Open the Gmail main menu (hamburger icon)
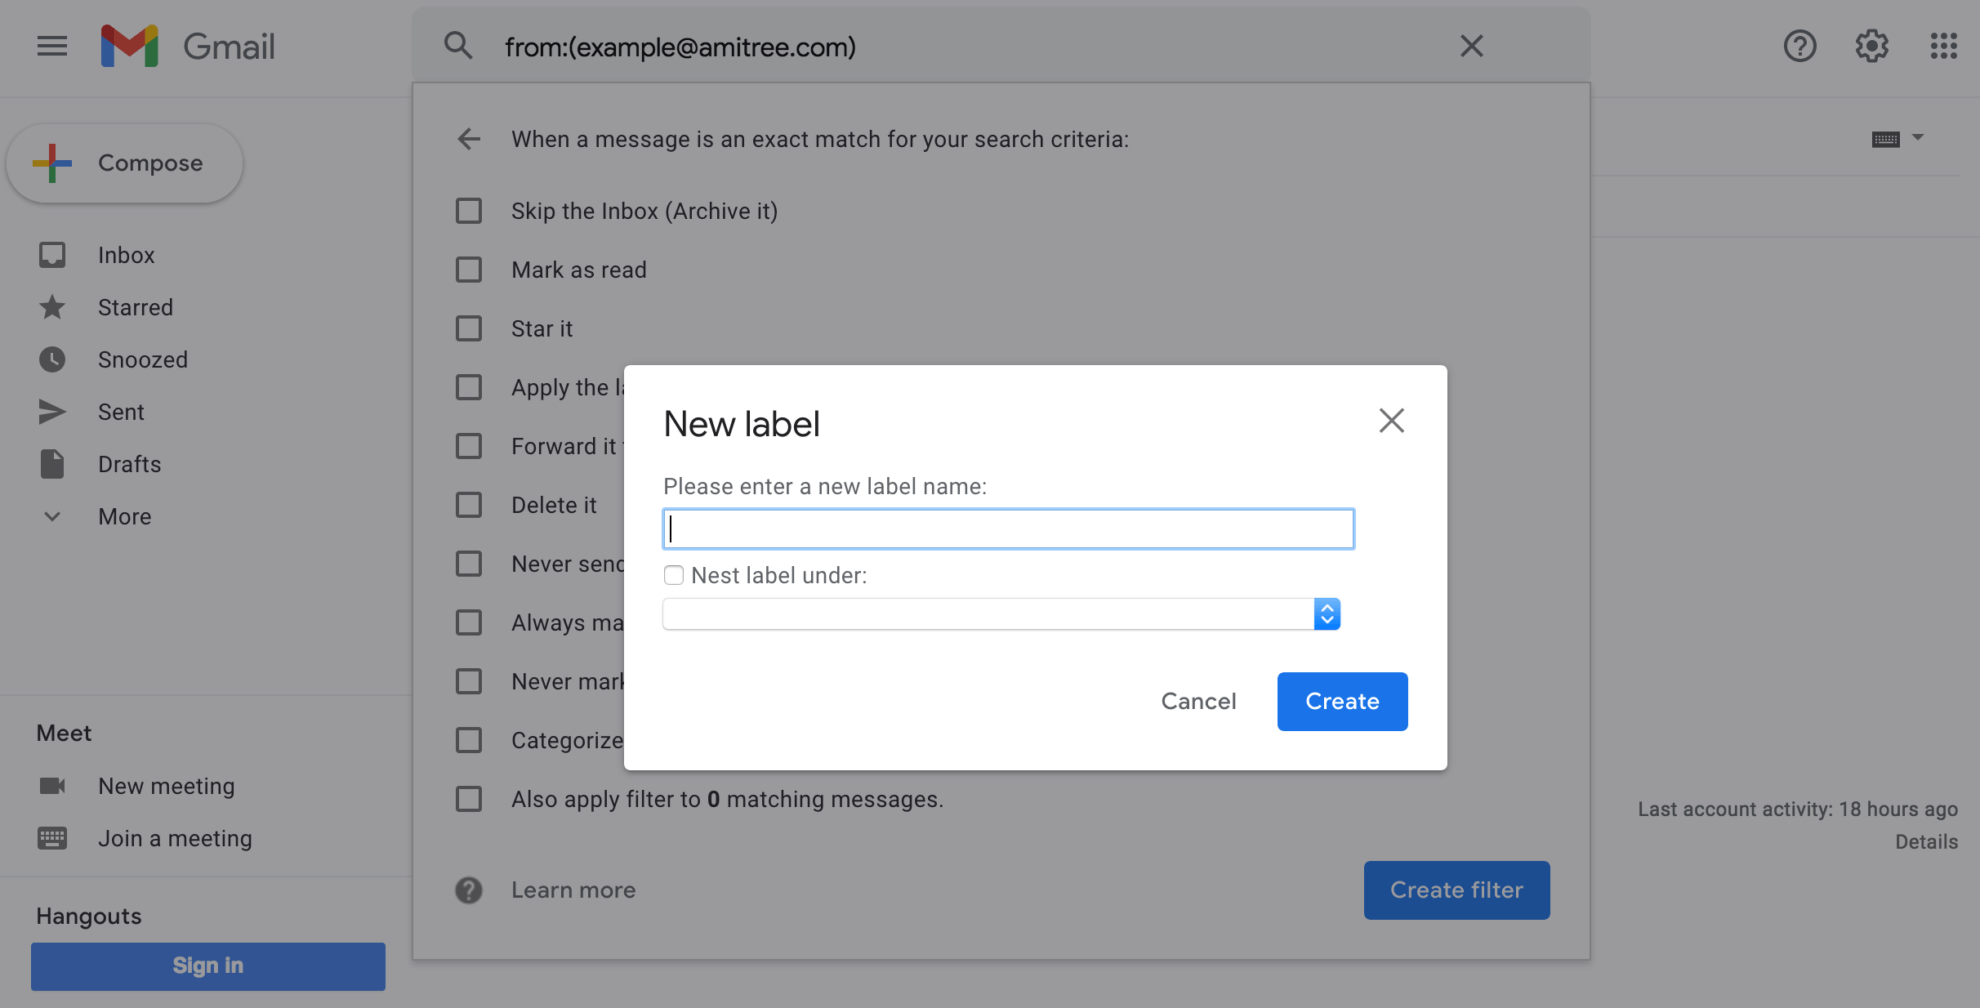The image size is (1980, 1008). point(51,46)
